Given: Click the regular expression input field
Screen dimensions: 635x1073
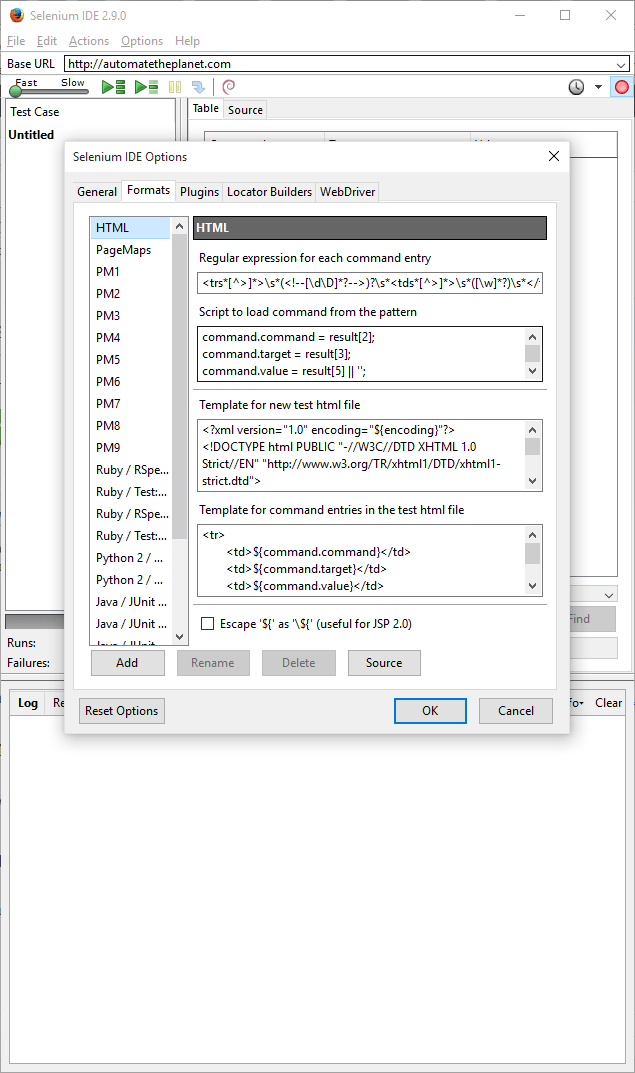Looking at the screenshot, I should point(370,283).
